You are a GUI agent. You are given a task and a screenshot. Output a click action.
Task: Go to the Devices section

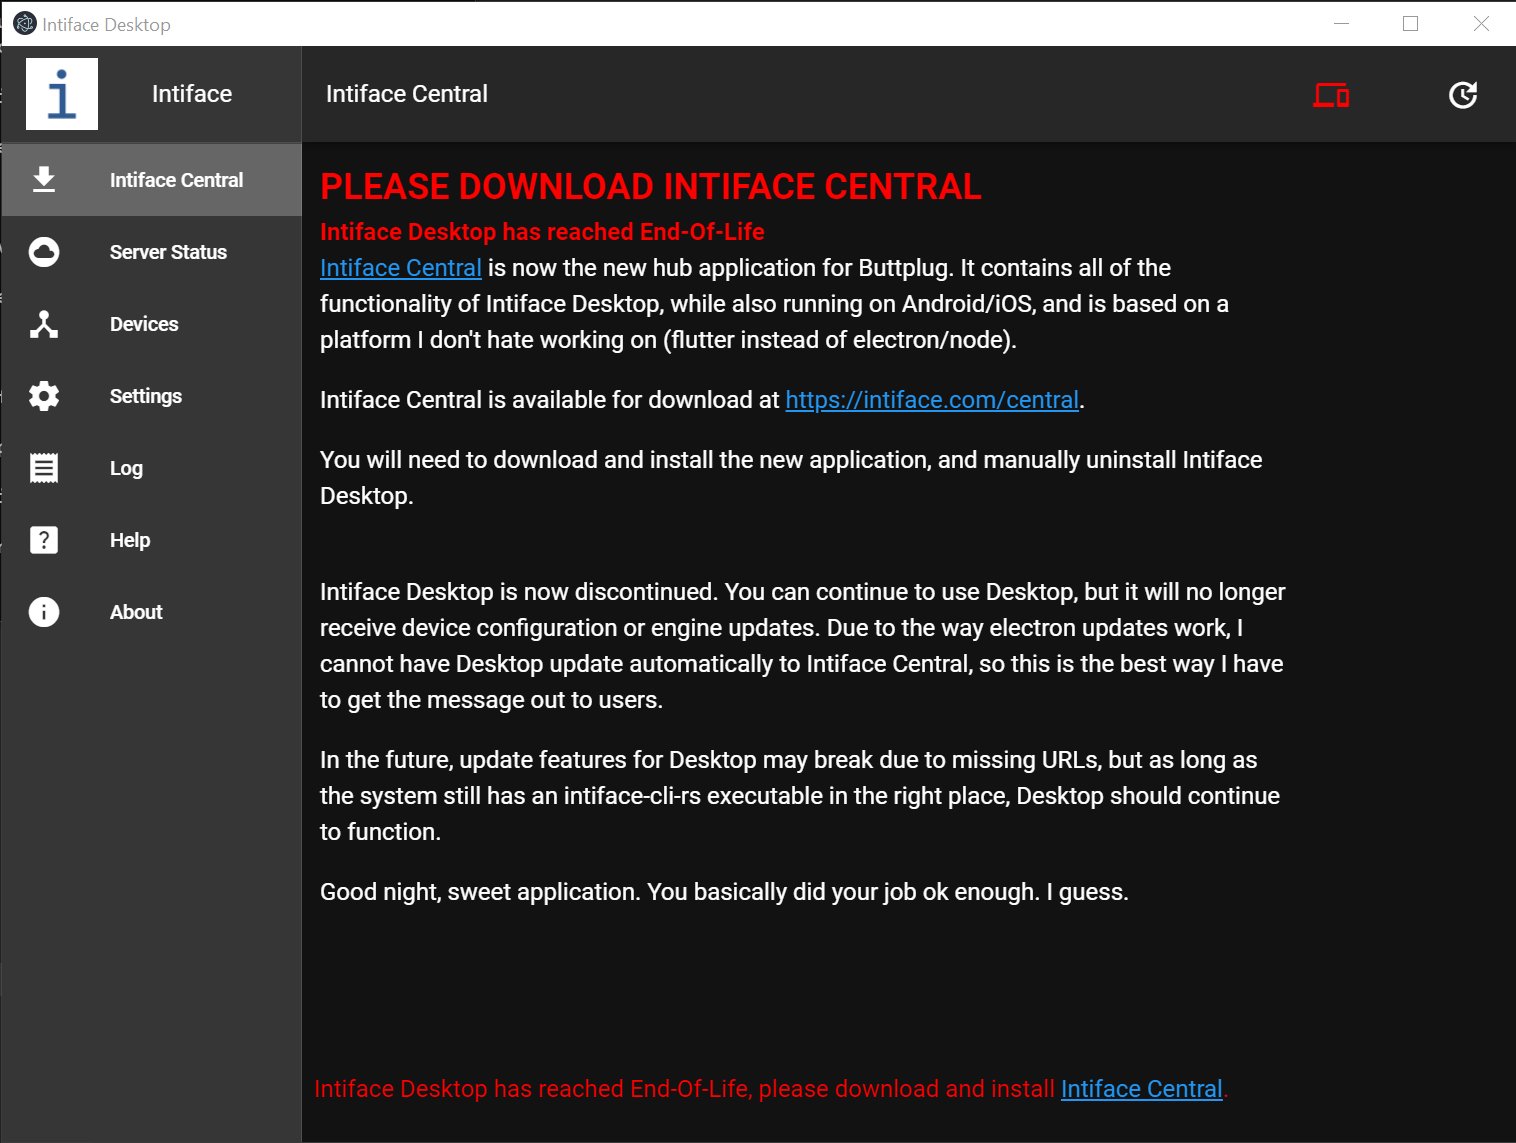coord(152,324)
